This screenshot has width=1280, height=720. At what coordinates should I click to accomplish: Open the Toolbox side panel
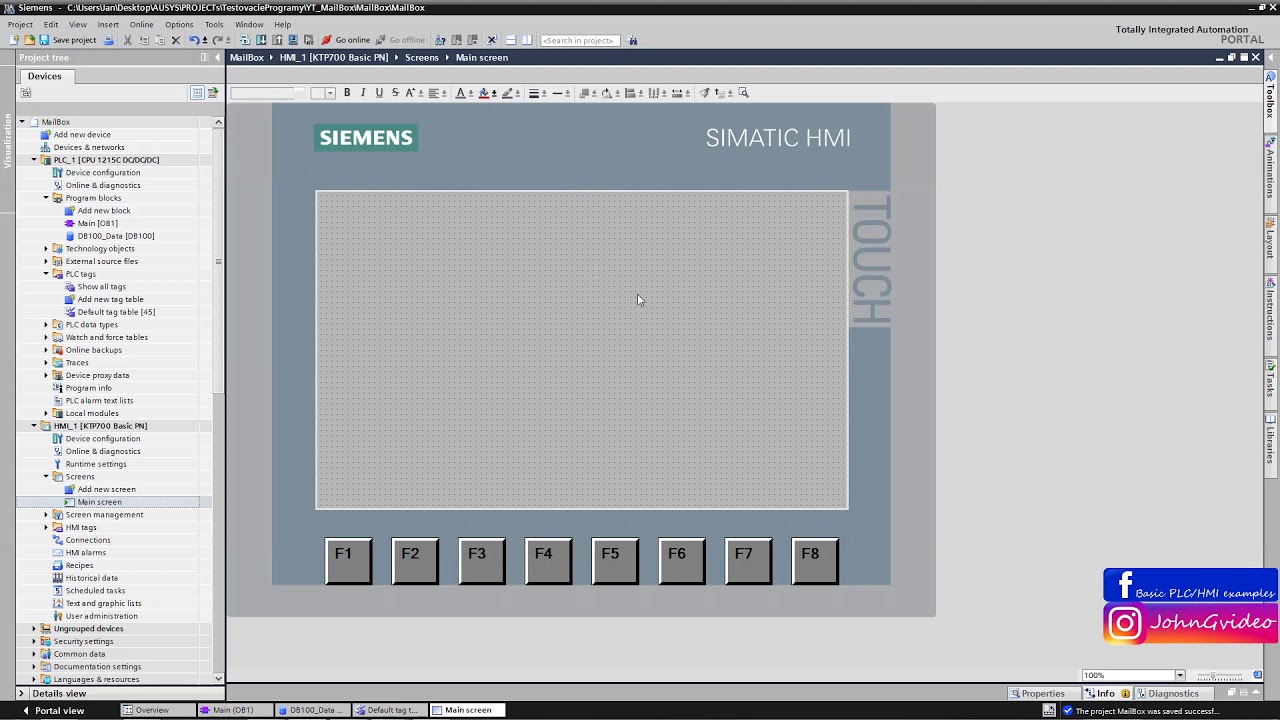(1271, 96)
